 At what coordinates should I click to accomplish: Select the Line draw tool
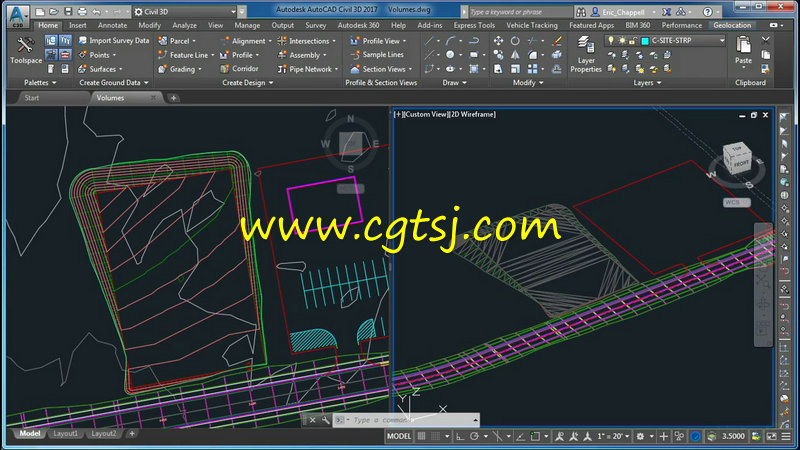[x=430, y=40]
